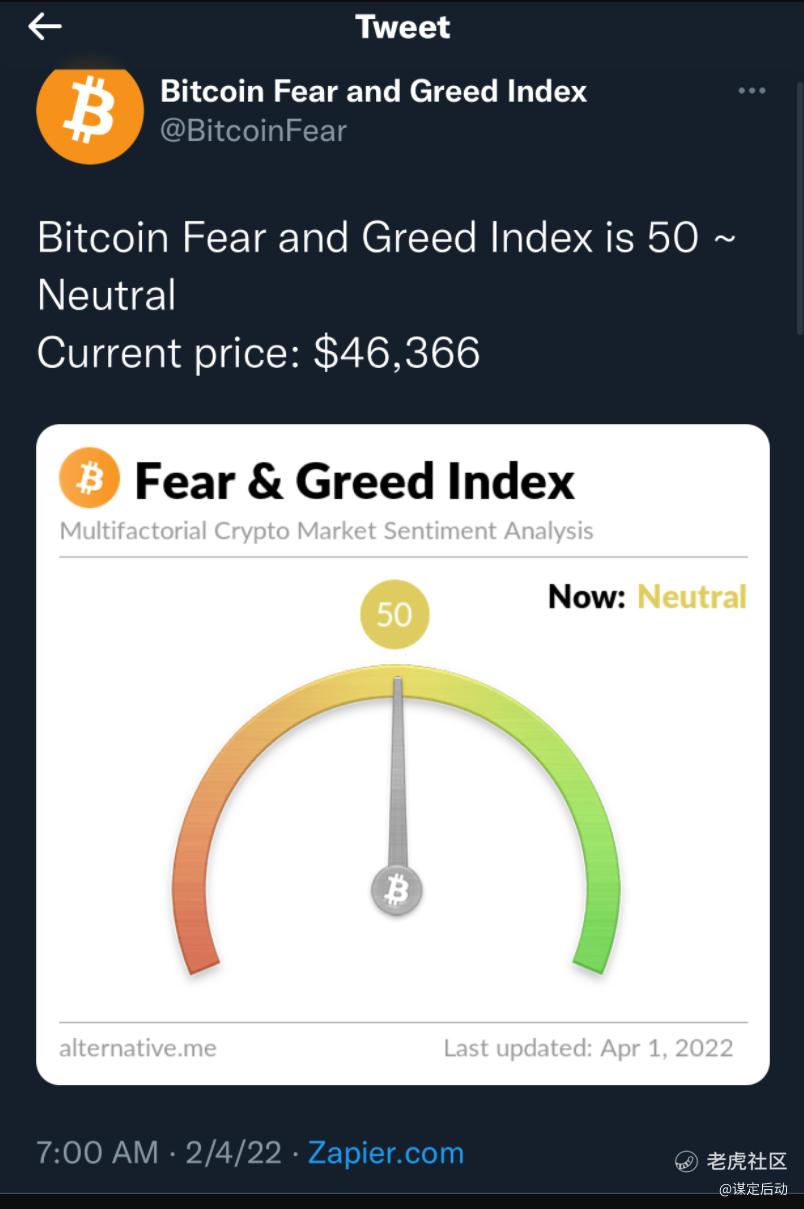Screen dimensions: 804x1209
Task: Click the yellow 50 value bubble
Action: tap(394, 614)
